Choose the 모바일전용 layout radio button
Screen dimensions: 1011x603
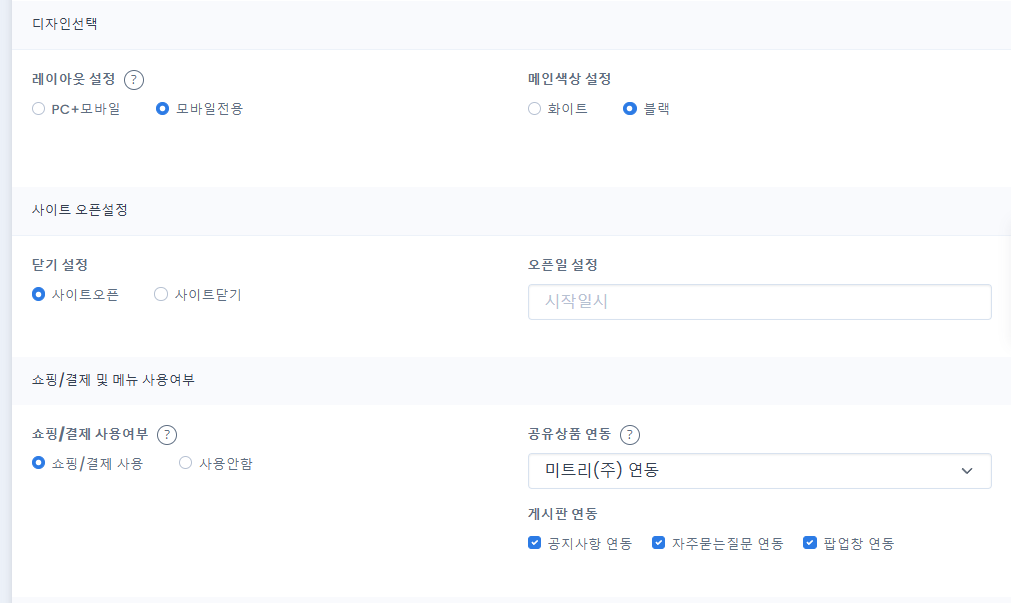click(163, 109)
